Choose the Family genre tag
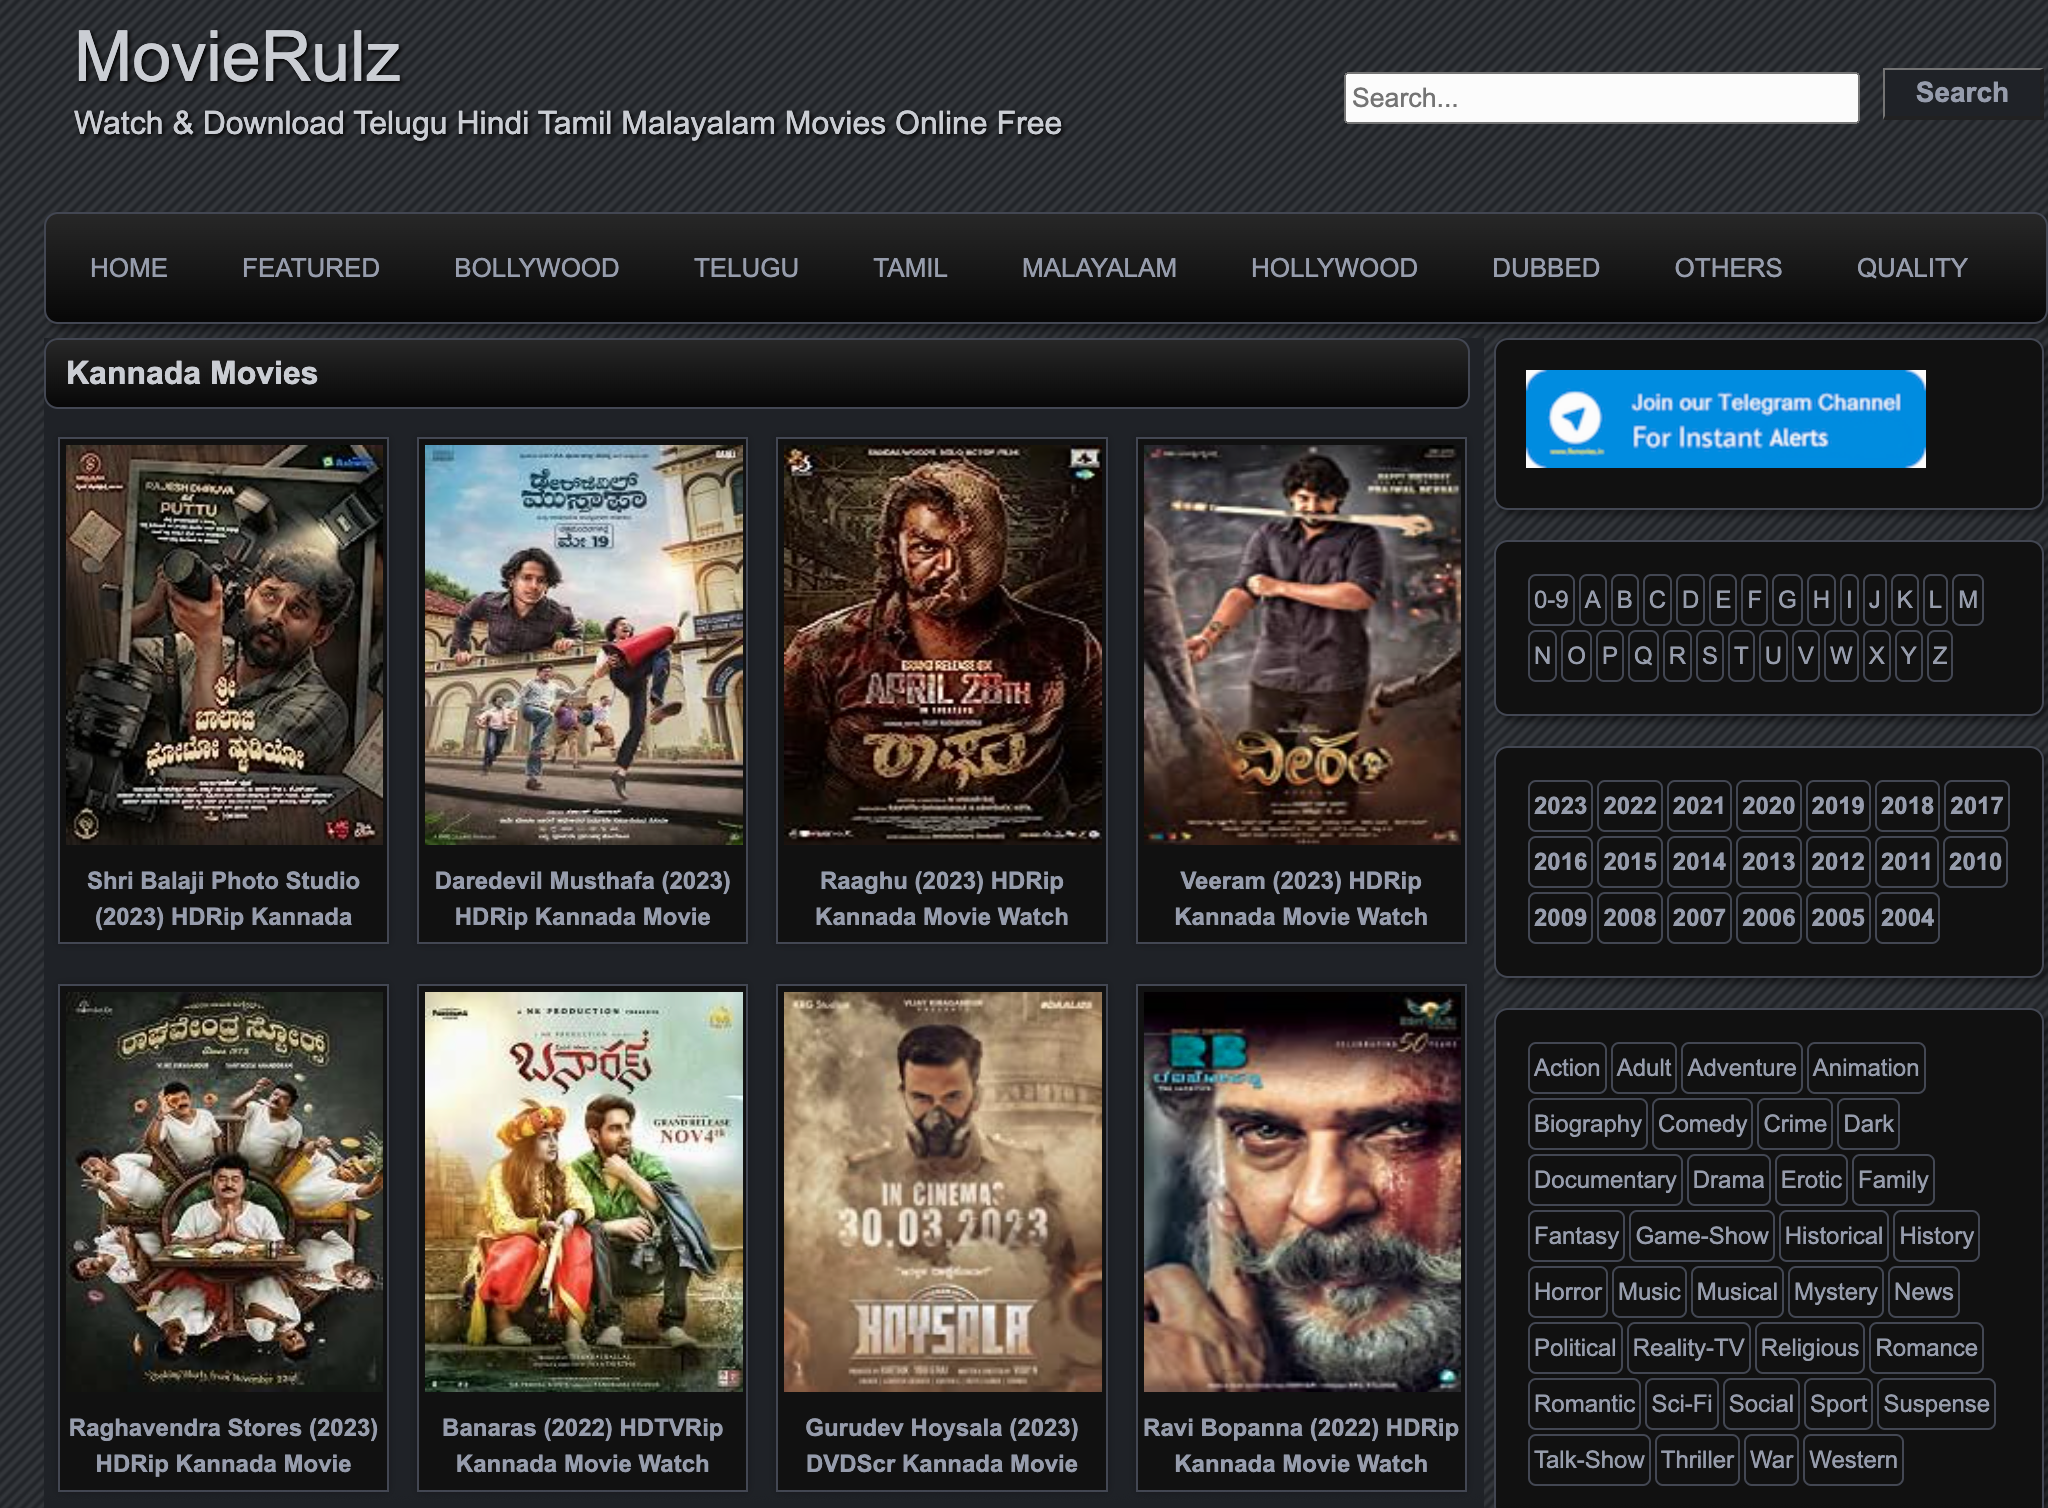2048x1508 pixels. coord(1892,1180)
